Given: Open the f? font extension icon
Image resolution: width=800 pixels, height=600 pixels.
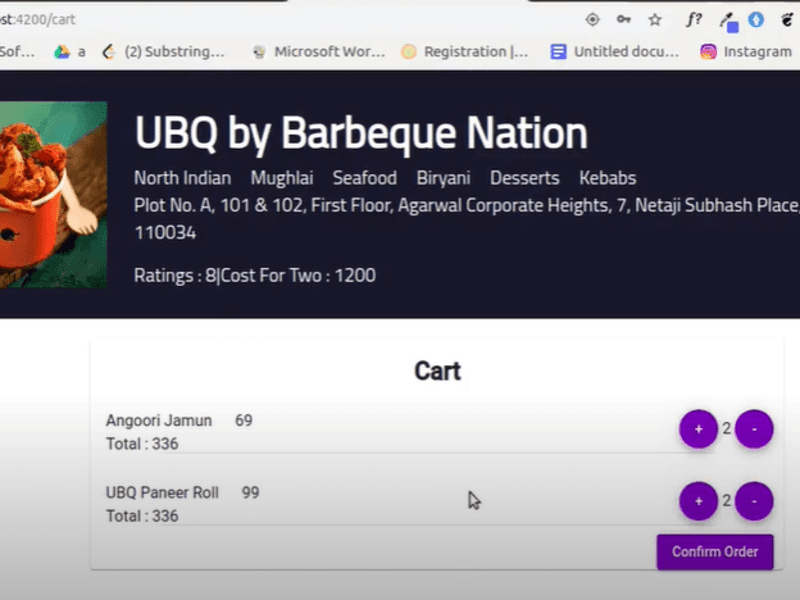Looking at the screenshot, I should coord(693,20).
